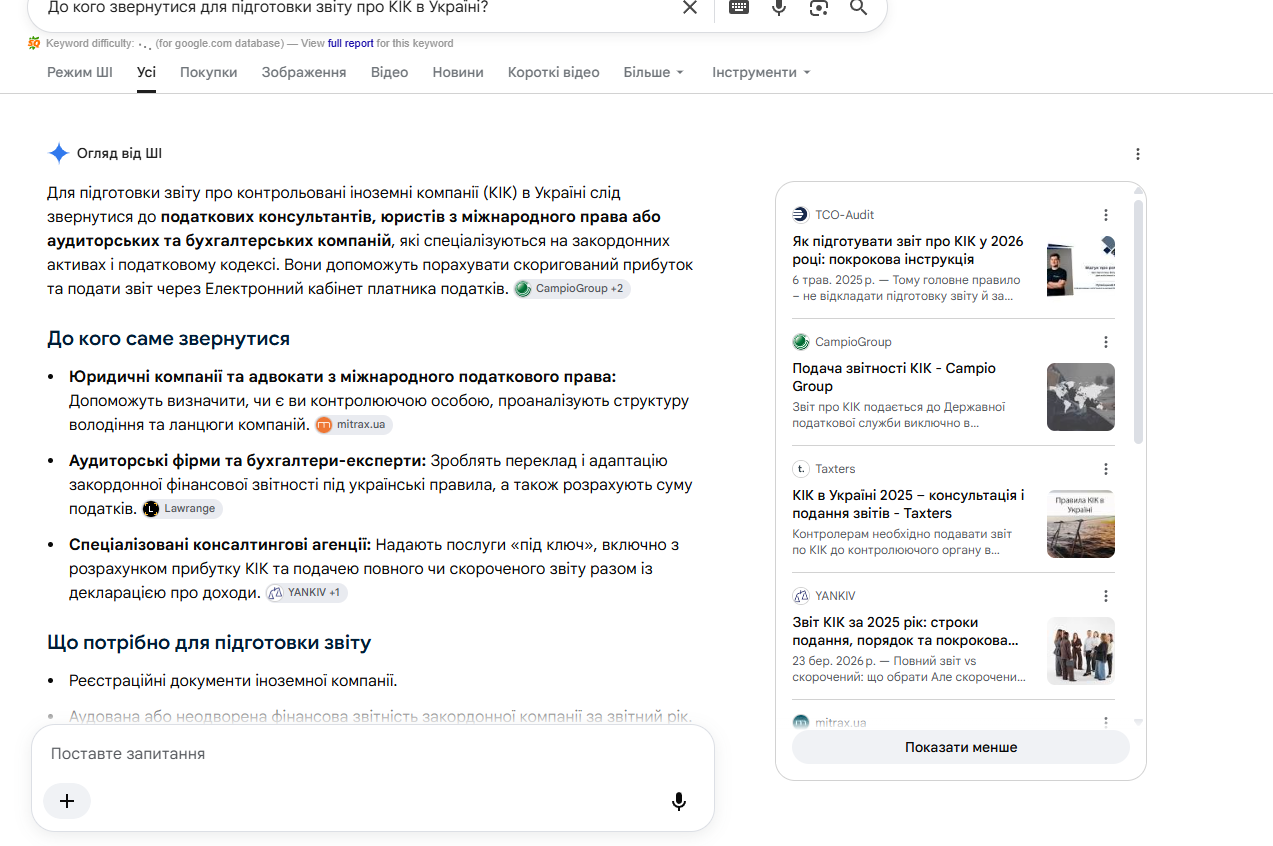1273x846 pixels.
Task: Click the plus icon in question box
Action: tap(67, 801)
